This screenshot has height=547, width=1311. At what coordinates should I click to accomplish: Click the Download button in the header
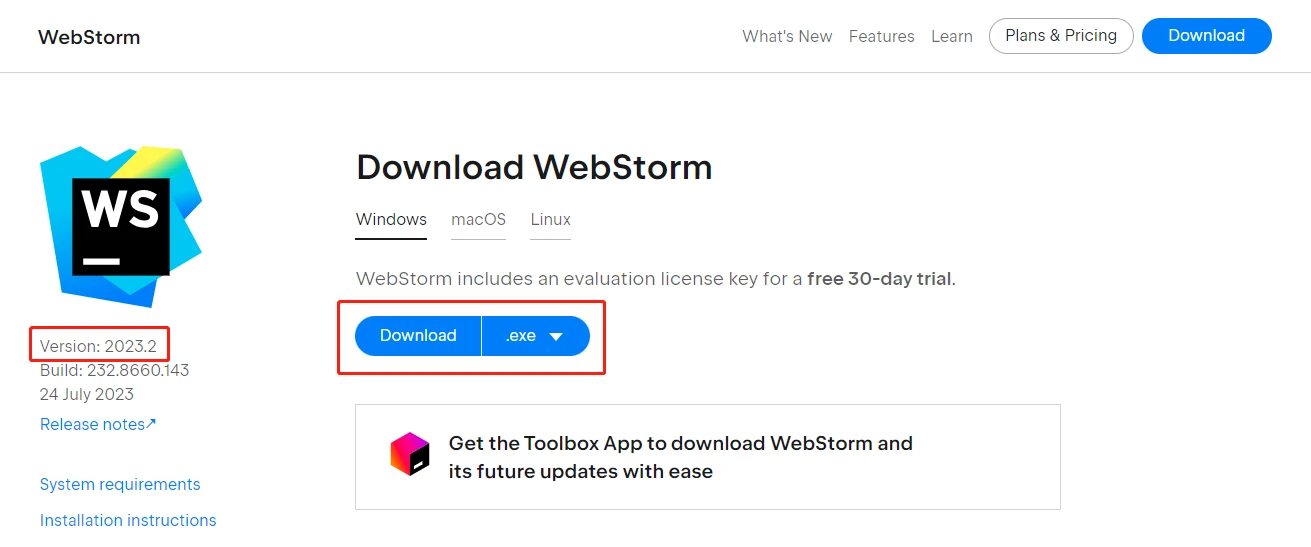tap(1206, 36)
